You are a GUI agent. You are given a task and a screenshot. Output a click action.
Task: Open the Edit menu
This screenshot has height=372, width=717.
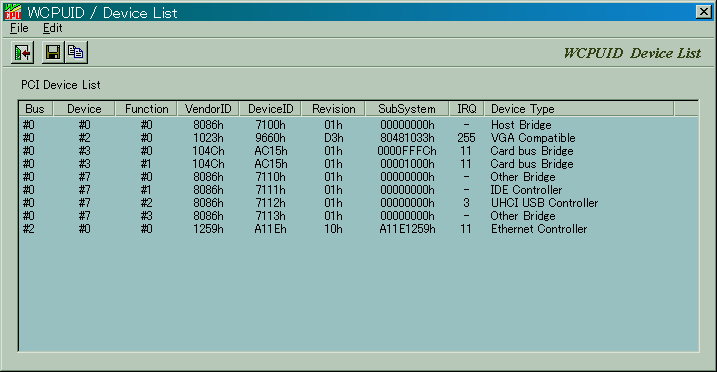[53, 28]
